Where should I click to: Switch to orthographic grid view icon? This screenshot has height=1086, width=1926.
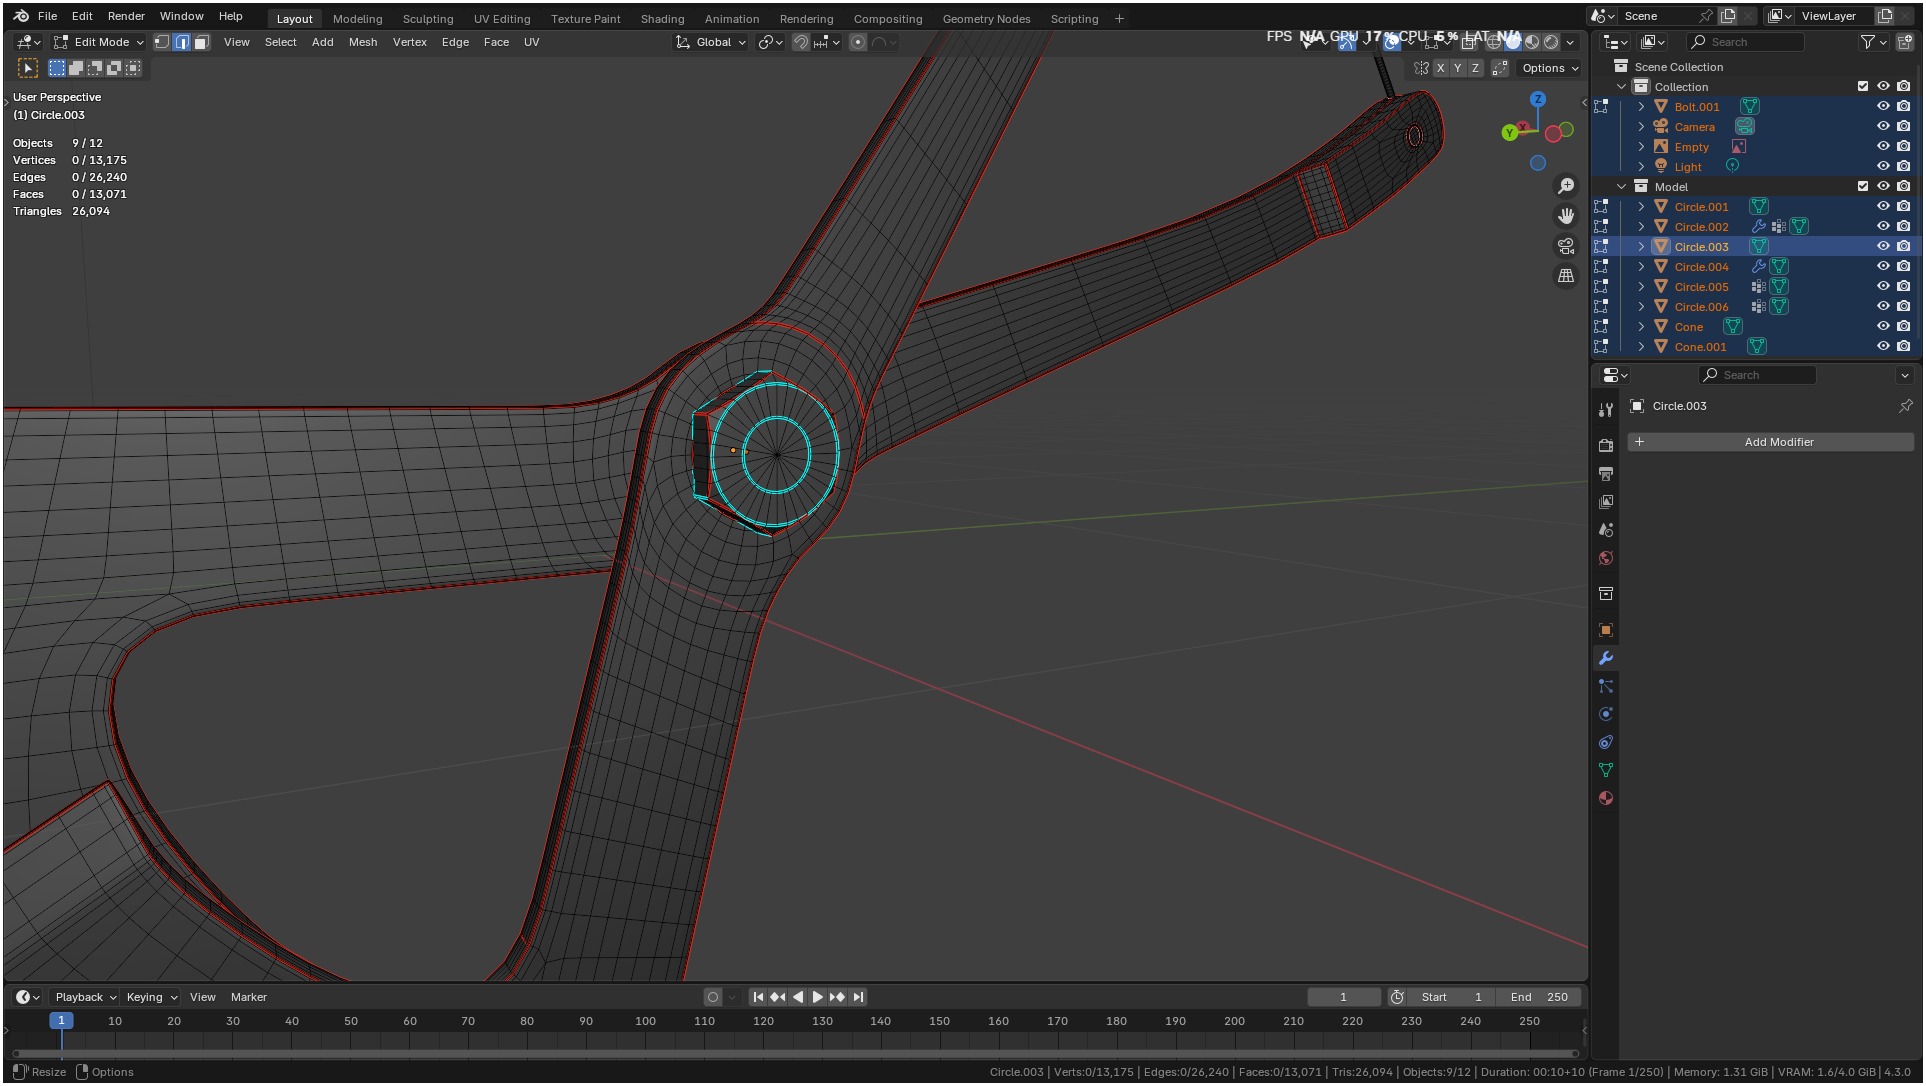click(1566, 276)
